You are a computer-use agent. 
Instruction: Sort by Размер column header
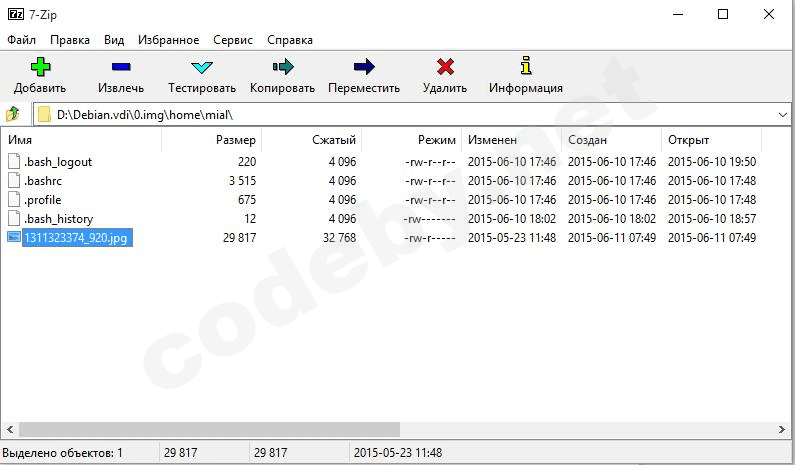(211, 140)
